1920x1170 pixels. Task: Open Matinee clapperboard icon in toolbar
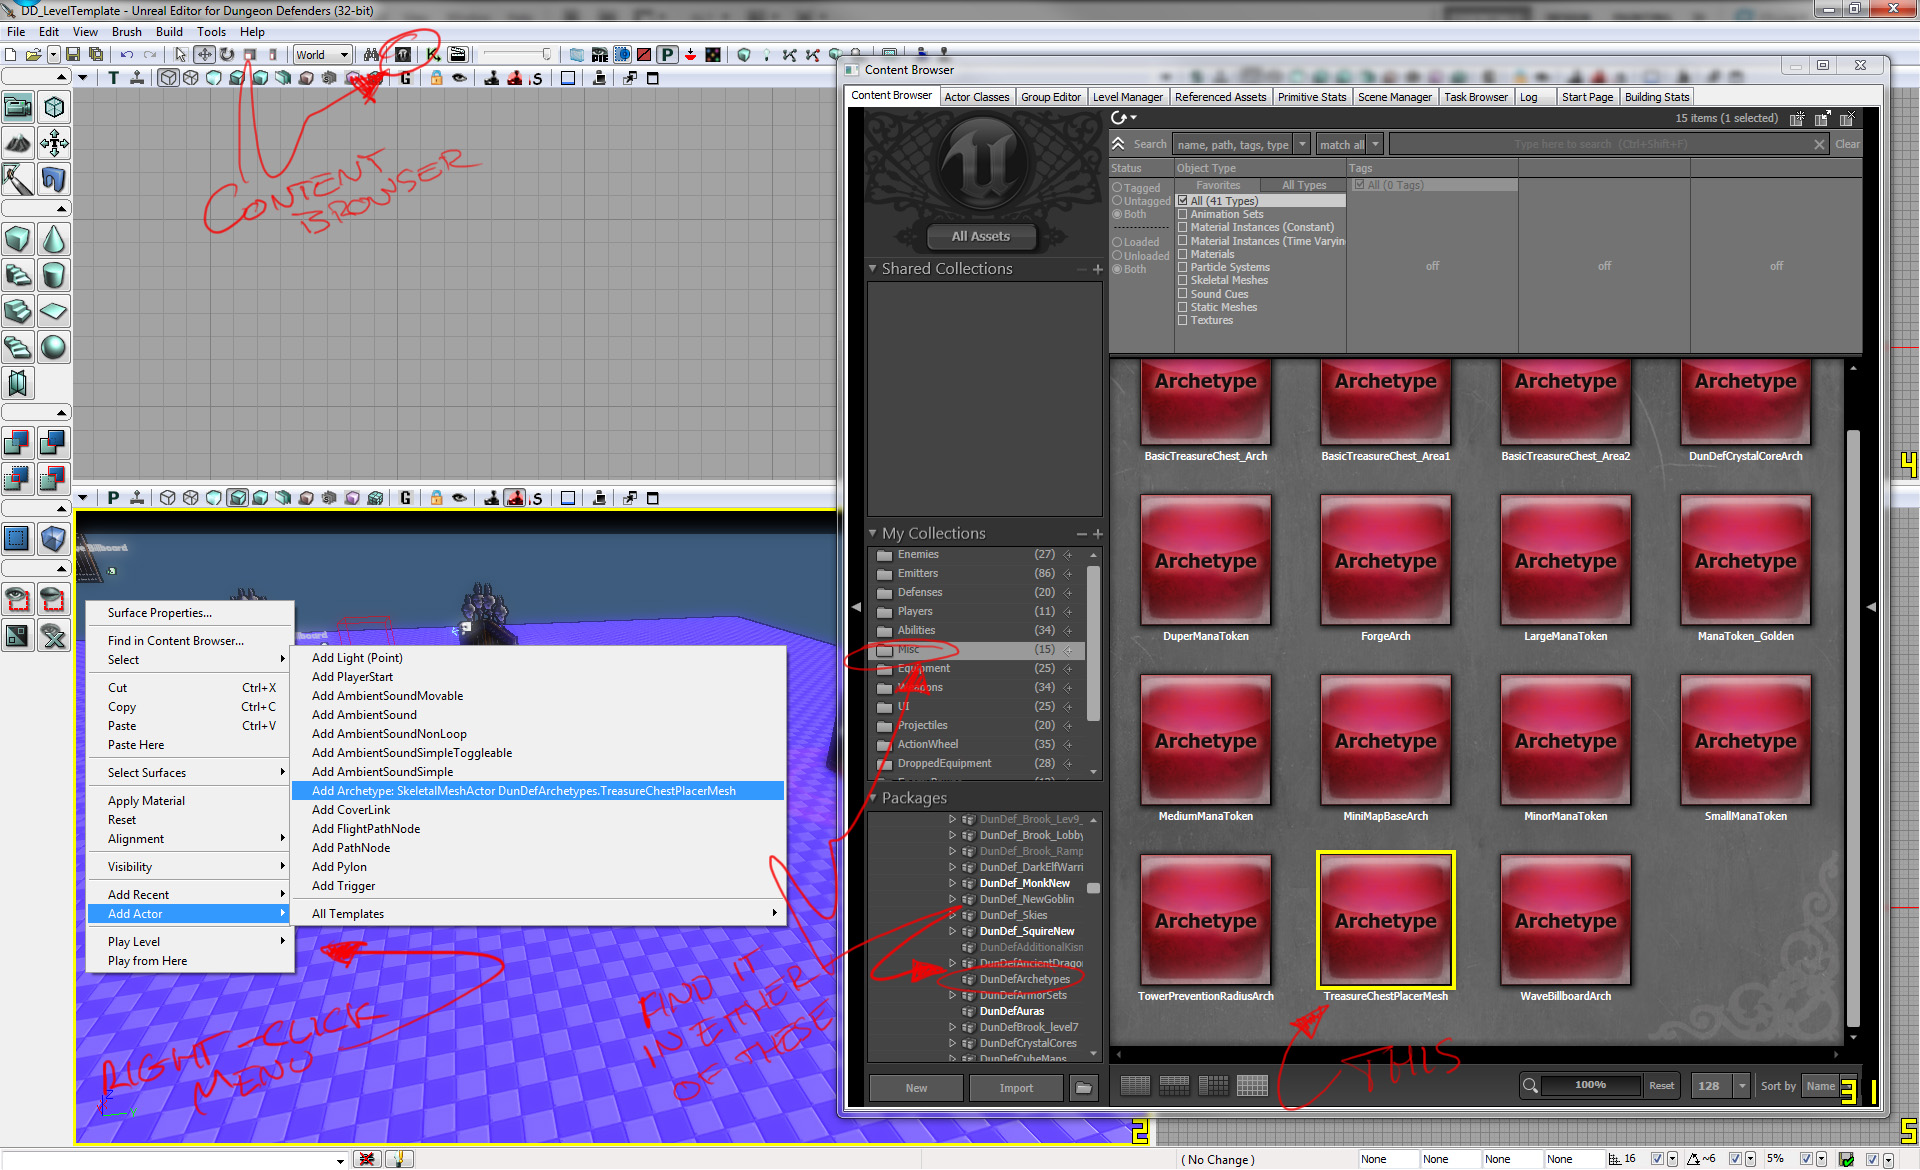click(458, 54)
